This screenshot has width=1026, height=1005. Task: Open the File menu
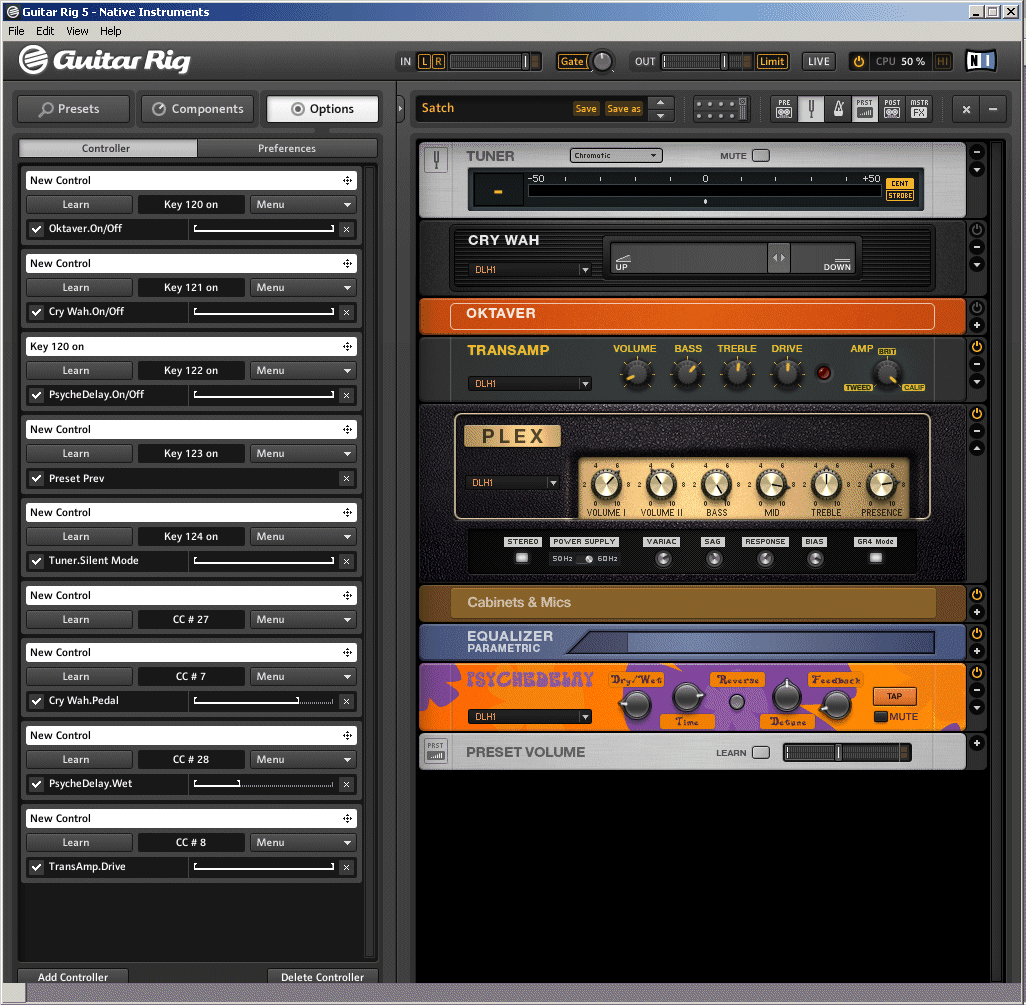tap(16, 31)
